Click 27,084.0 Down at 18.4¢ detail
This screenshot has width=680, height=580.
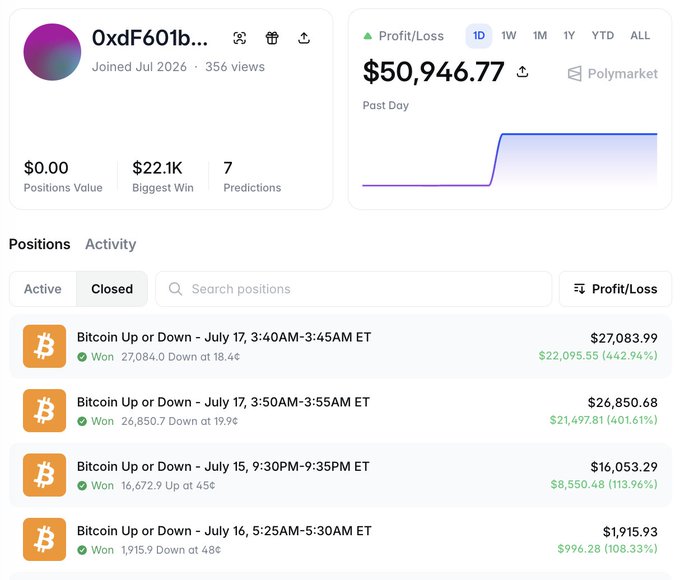pyautogui.click(x=180, y=357)
